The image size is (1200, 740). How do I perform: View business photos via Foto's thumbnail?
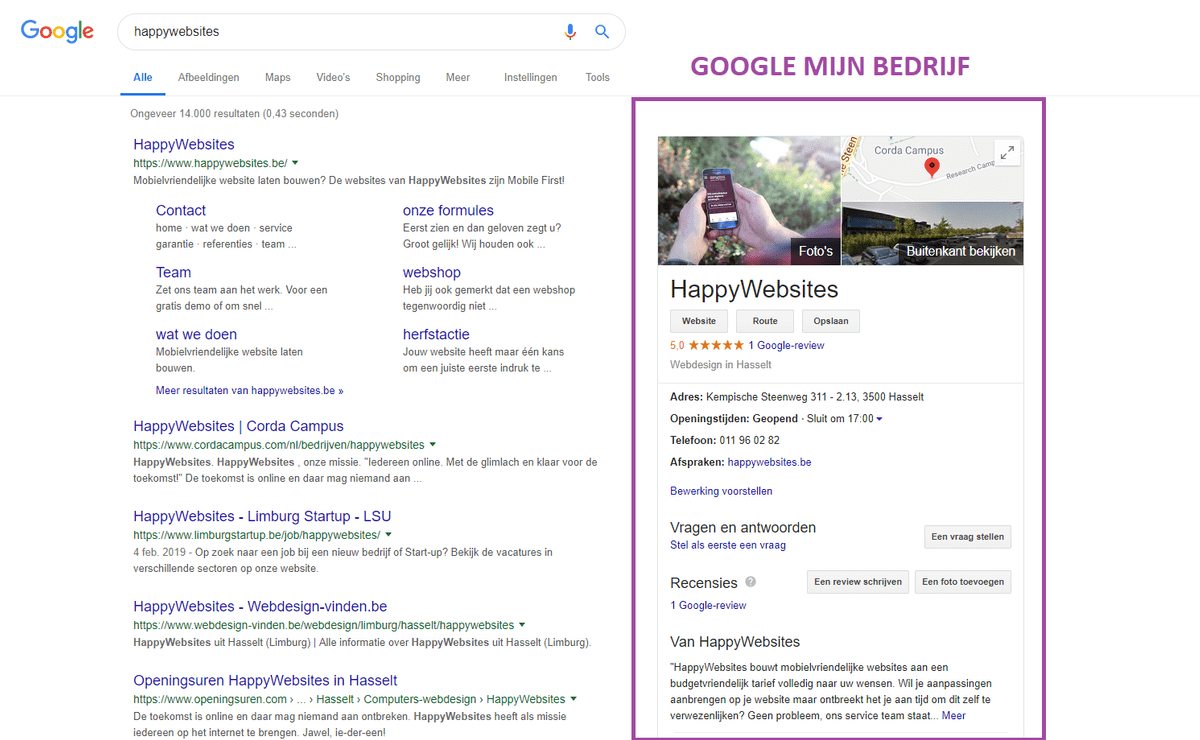[749, 200]
